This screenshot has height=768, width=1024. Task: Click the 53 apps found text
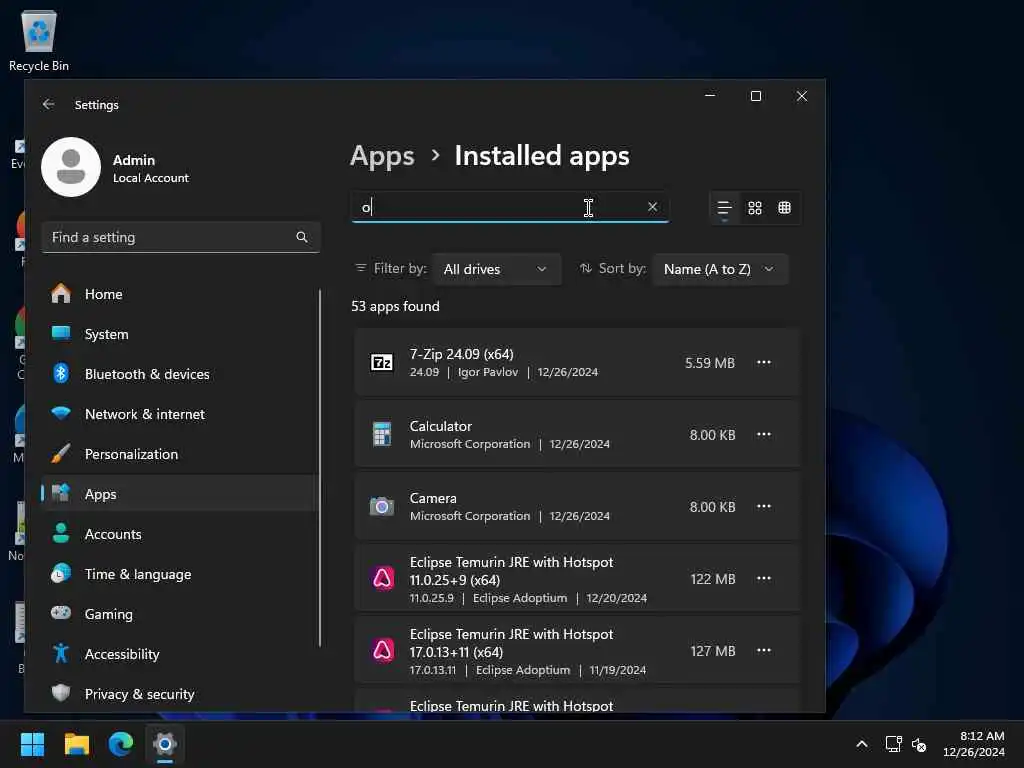[395, 306]
